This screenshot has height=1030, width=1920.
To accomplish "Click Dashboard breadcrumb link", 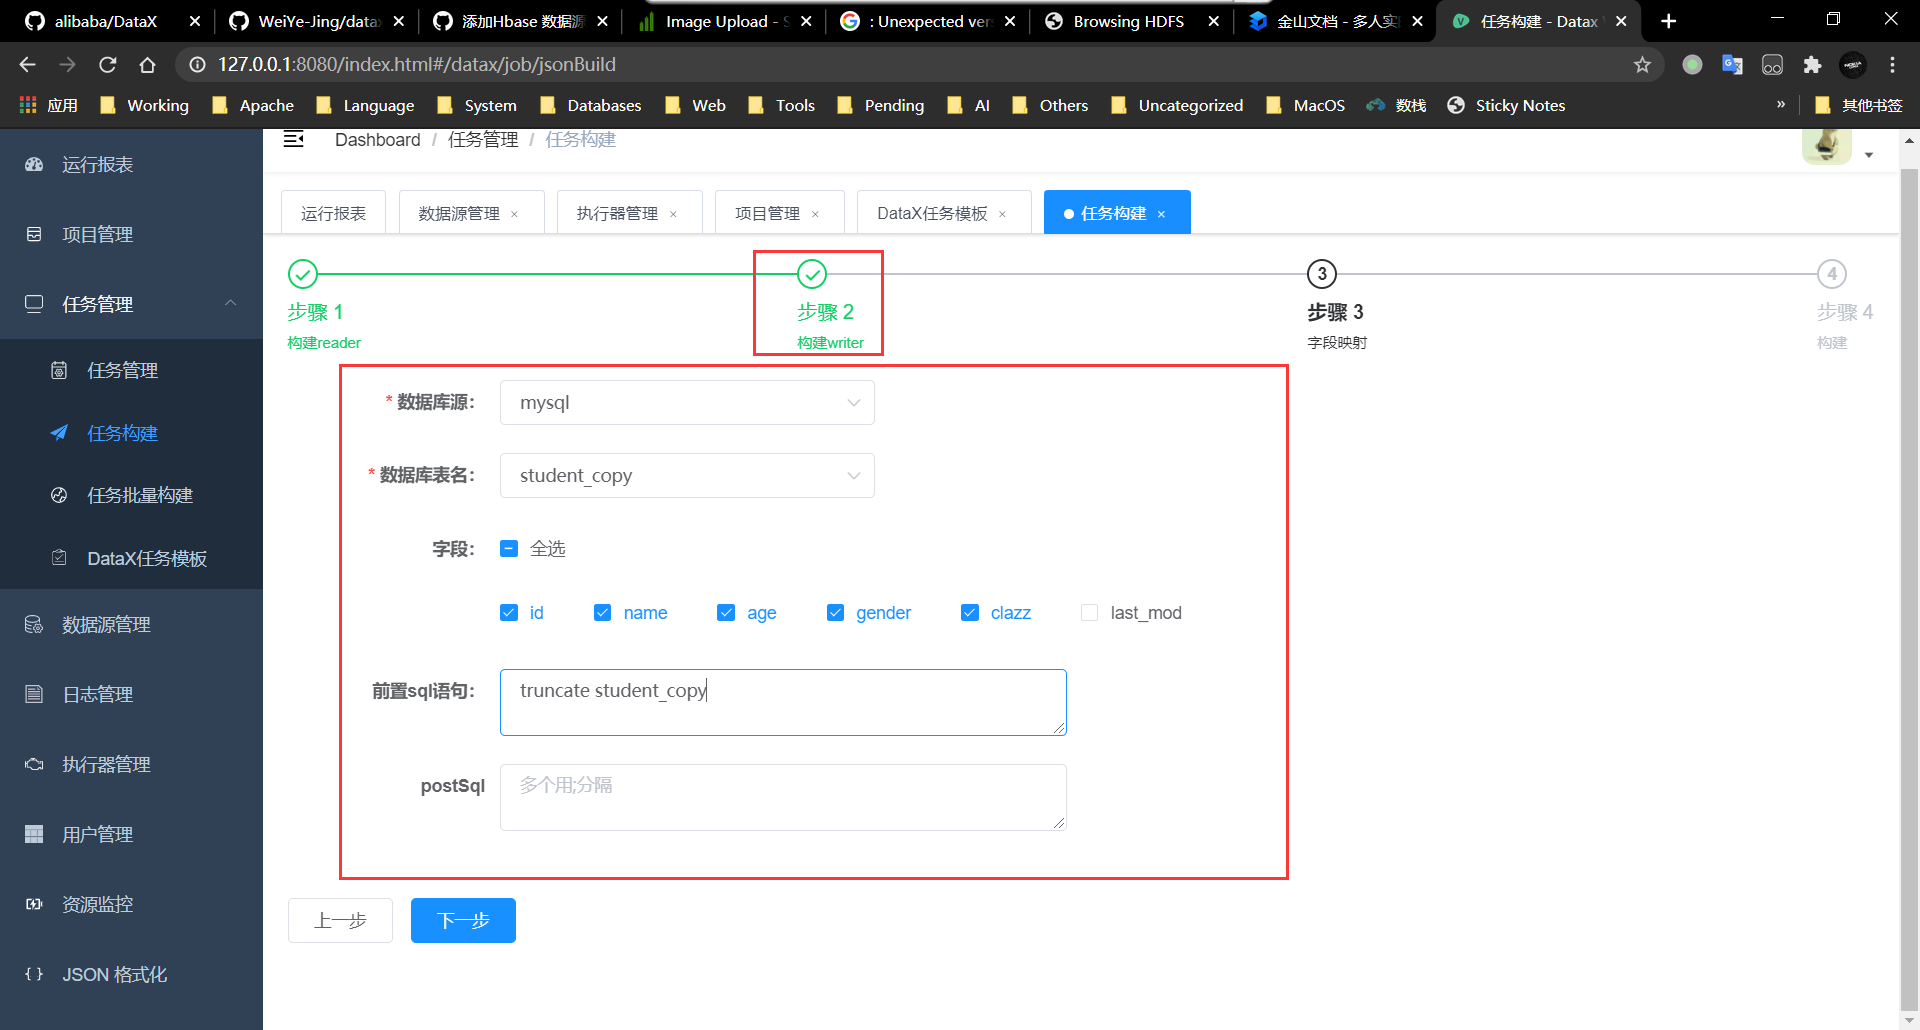I will [x=377, y=140].
